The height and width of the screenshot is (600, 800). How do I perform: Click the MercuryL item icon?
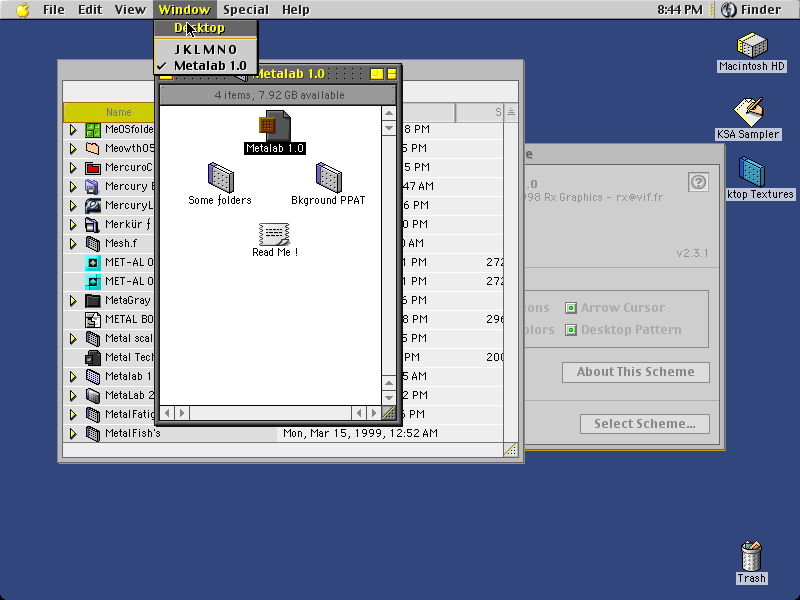(x=93, y=206)
